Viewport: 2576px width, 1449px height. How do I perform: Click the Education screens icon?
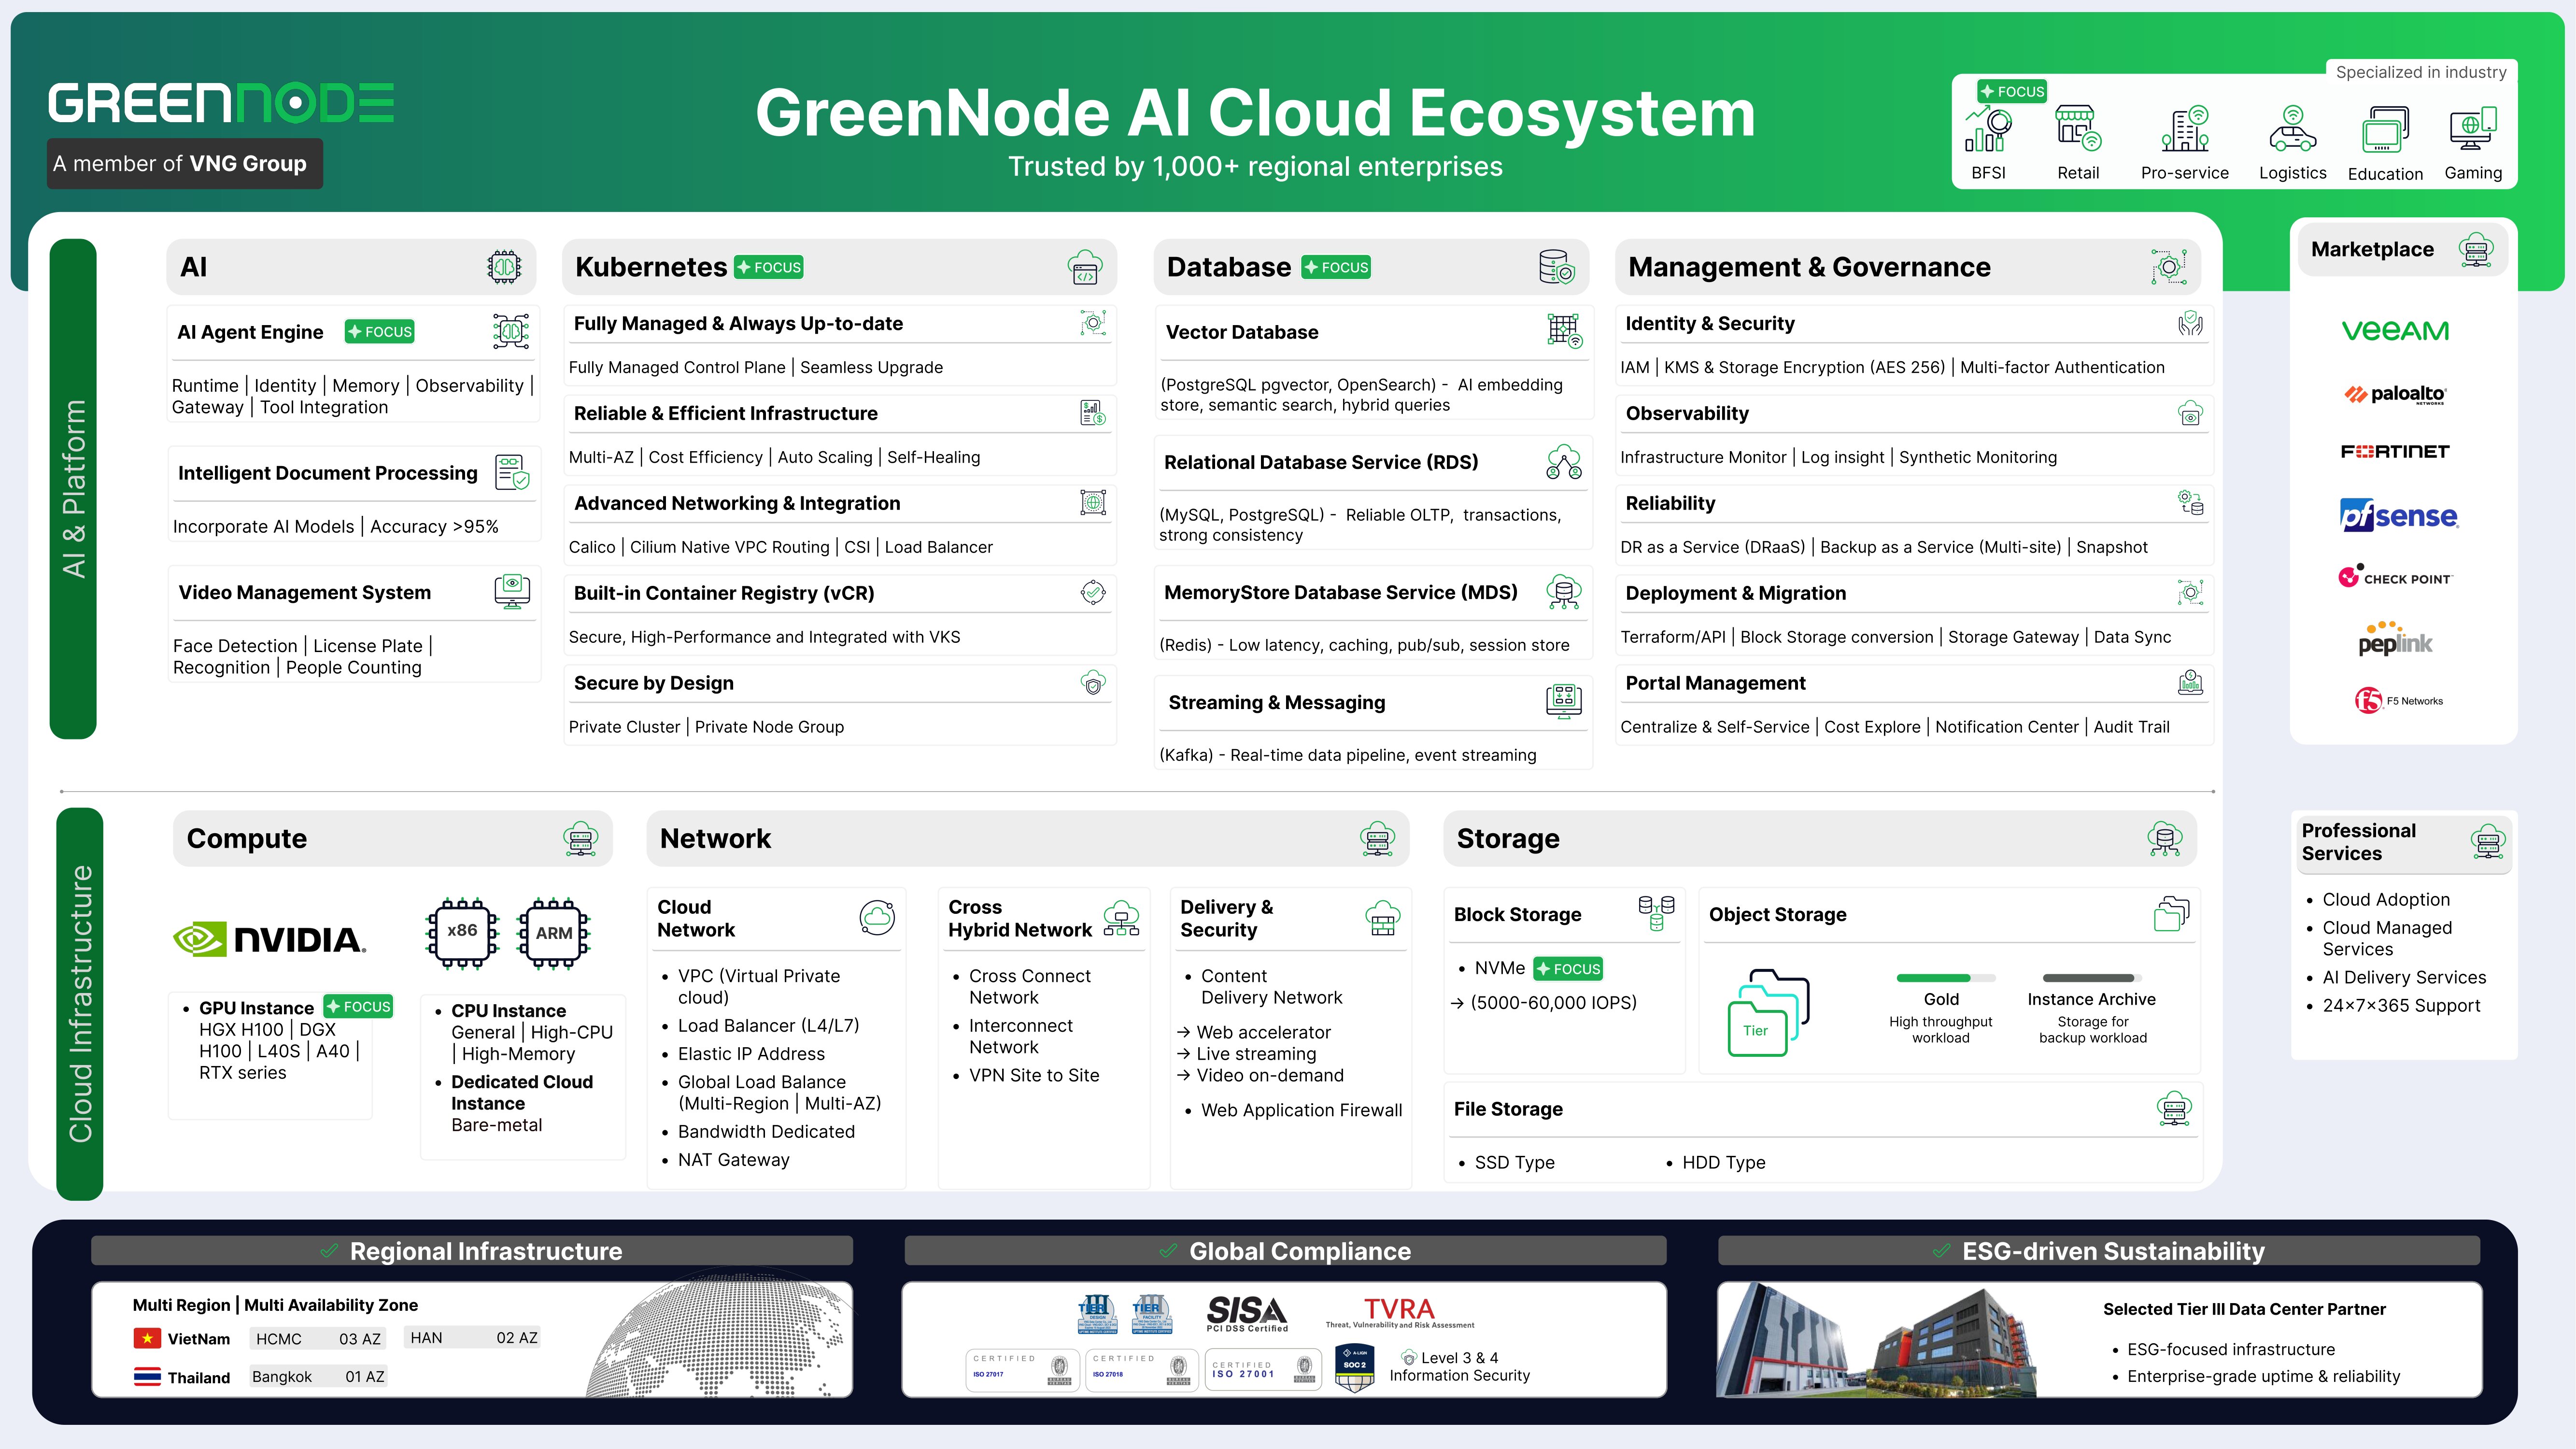(2385, 130)
